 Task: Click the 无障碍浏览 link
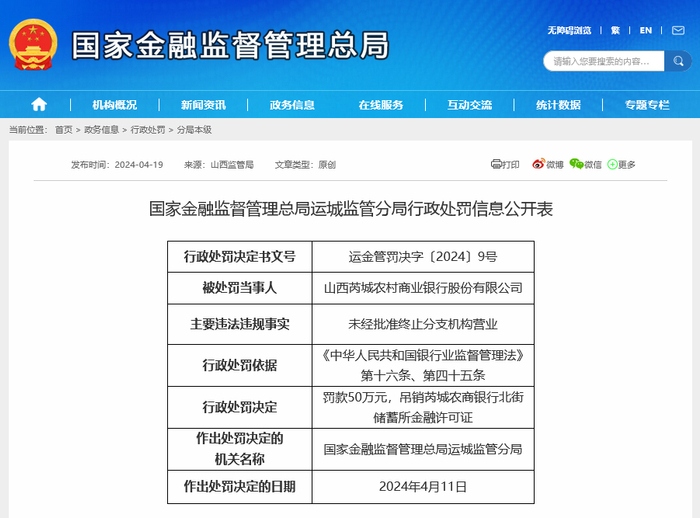569,30
